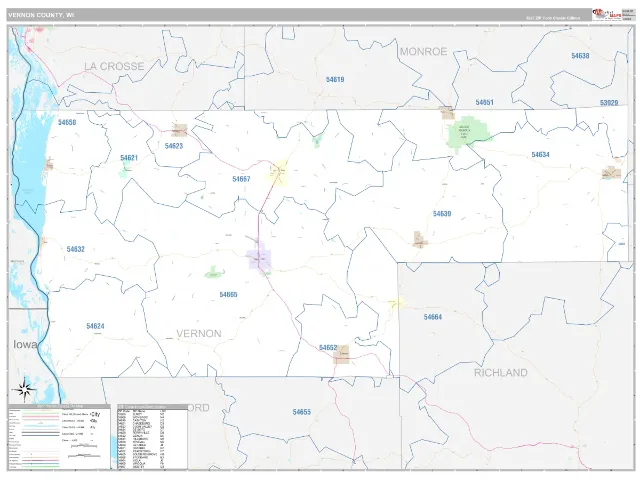Screen dimensions: 640x480
Task: Click ZIP code 54634 label
Action: click(540, 155)
